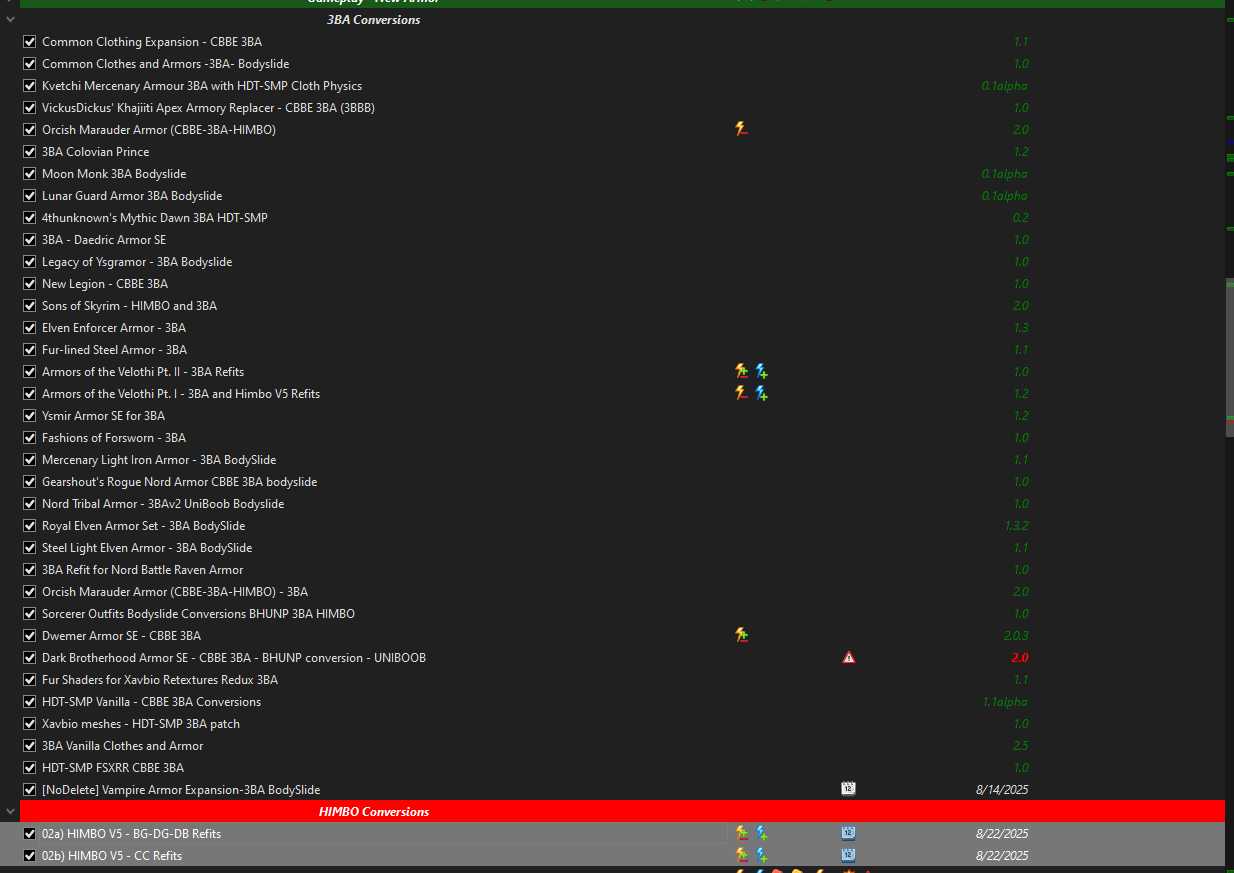Uncheck Legacy of Ysgramor - 3BA Bodyslide
This screenshot has width=1234, height=873.
pos(30,262)
